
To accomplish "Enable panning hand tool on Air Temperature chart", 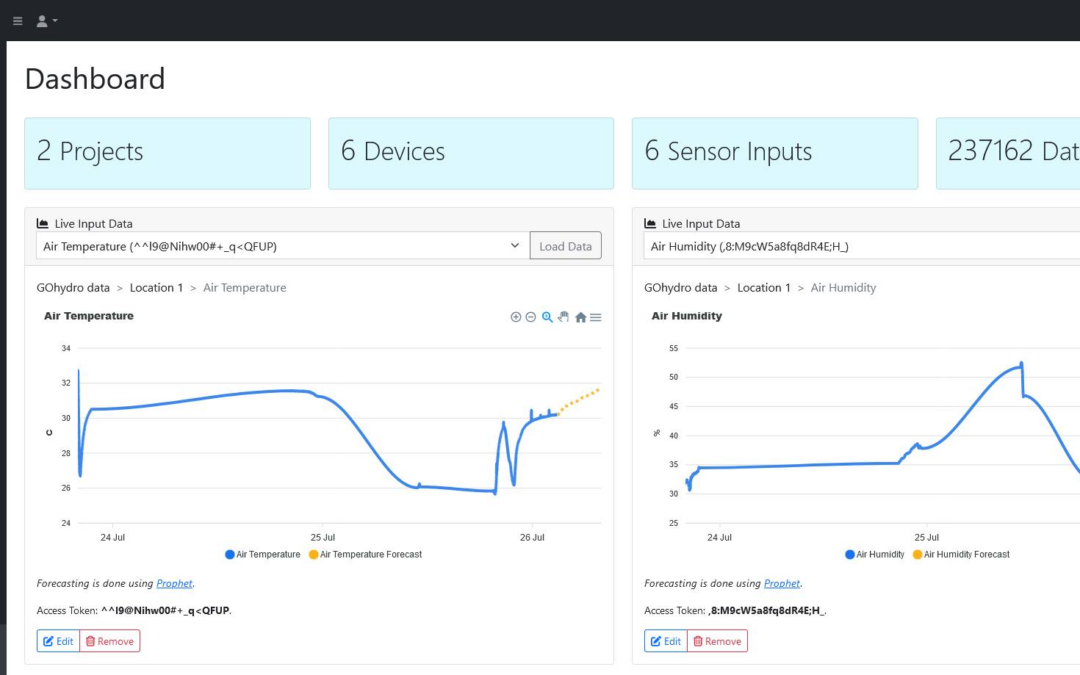I will 563,317.
